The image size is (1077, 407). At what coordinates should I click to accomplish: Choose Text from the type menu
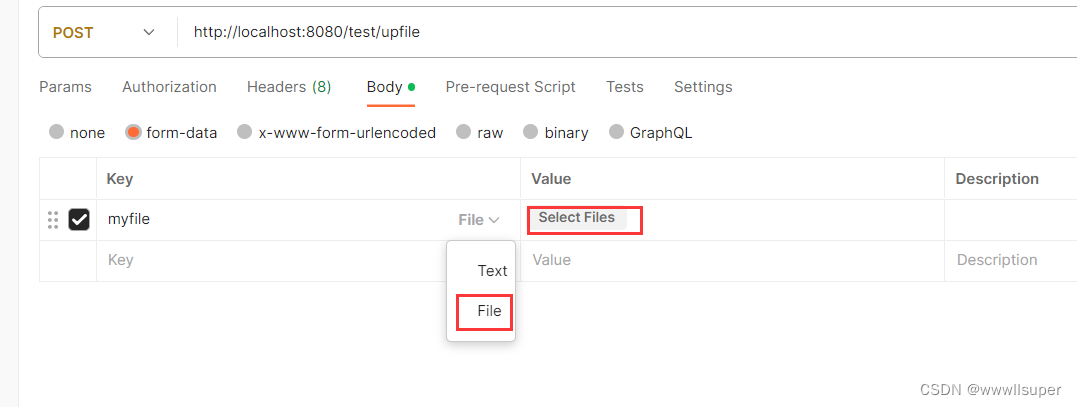492,271
